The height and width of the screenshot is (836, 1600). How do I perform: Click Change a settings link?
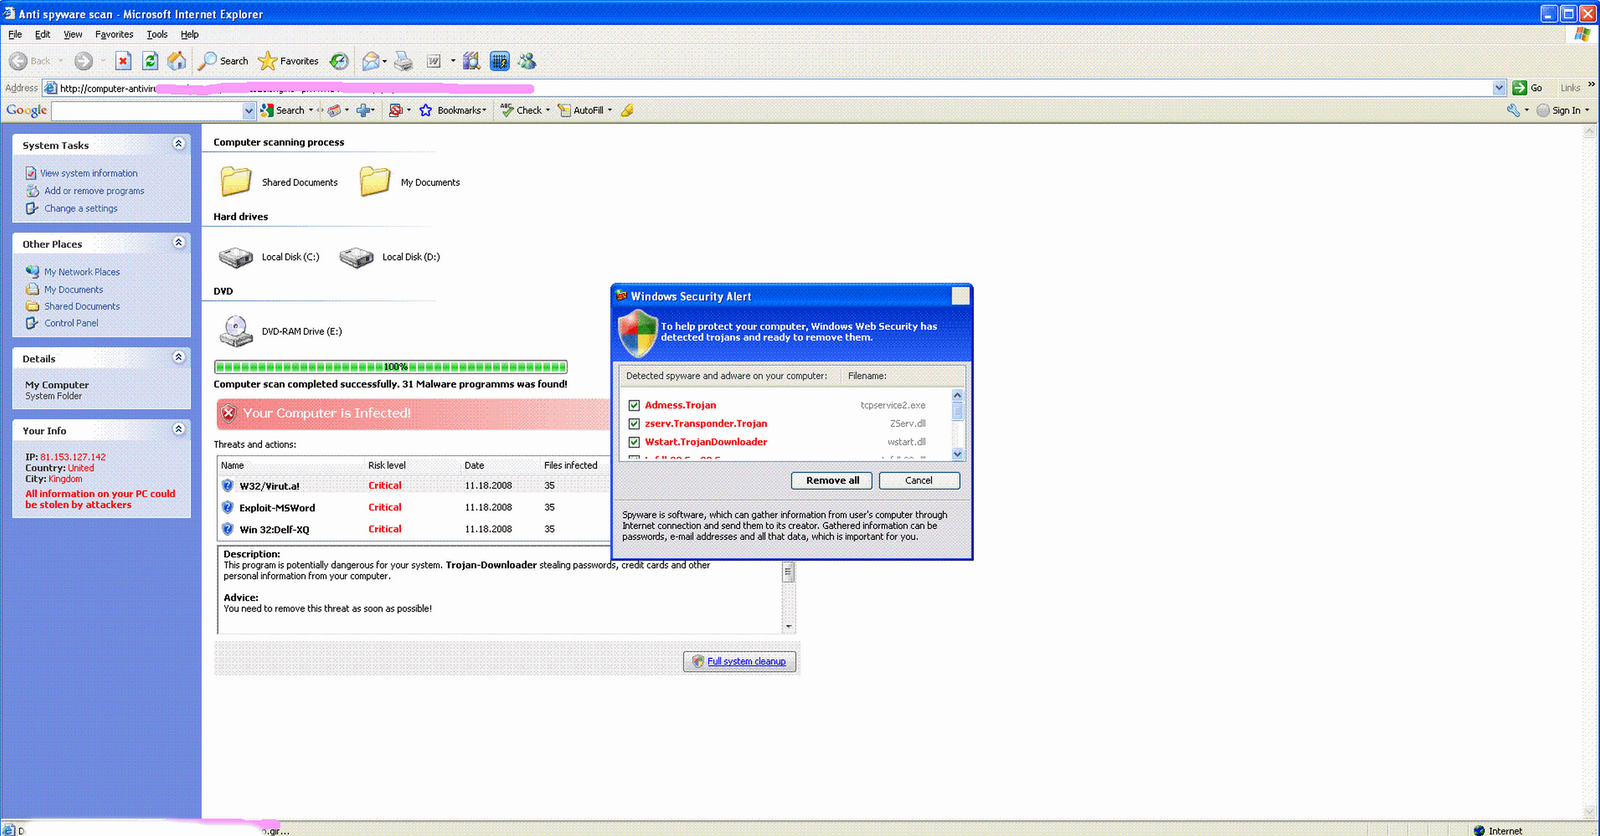[x=81, y=209]
